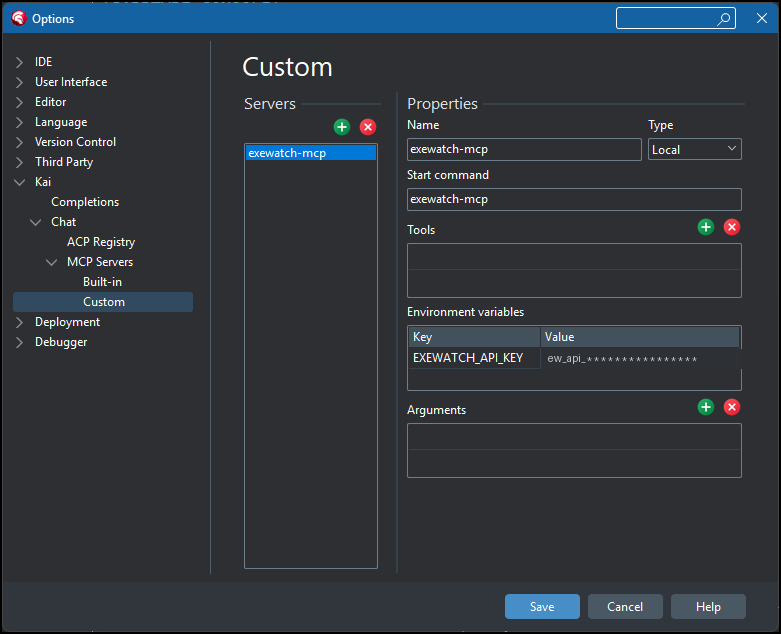Open the Version Control settings page
The width and height of the screenshot is (781, 634).
(x=75, y=142)
